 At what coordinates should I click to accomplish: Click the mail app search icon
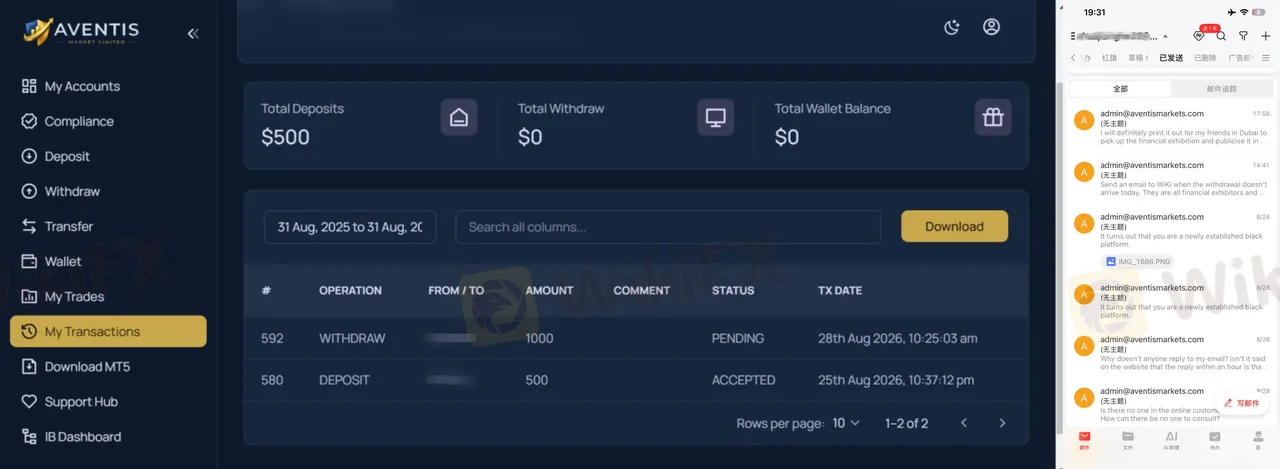[1221, 36]
